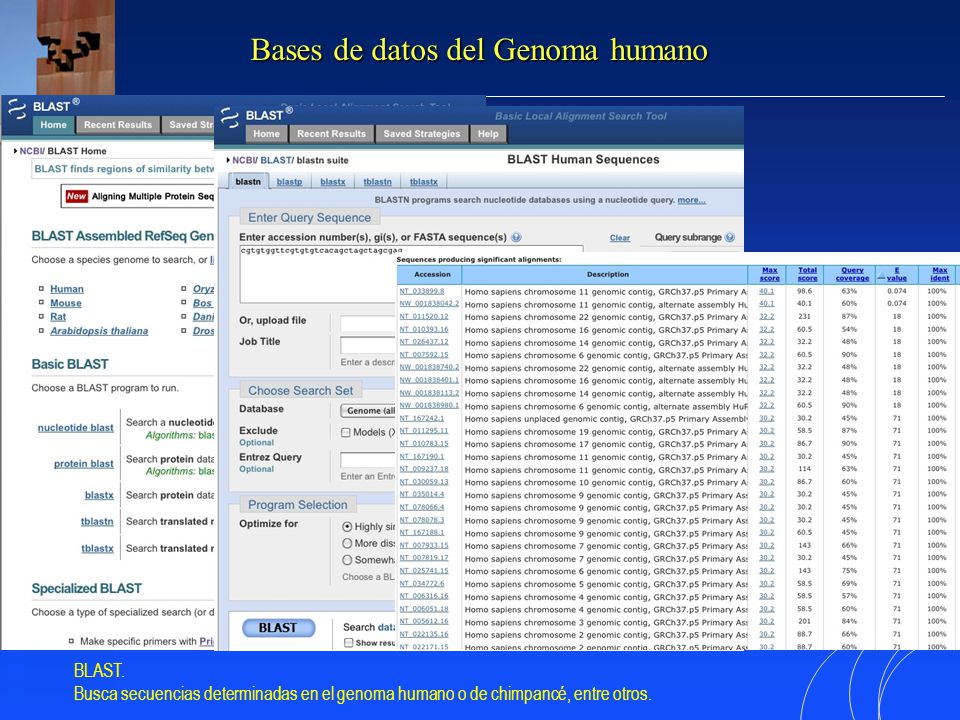Click max score 40.1 in NT_033899.8 row

767,291
